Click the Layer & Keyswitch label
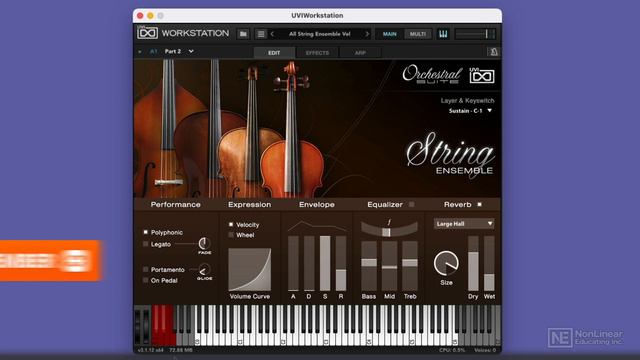The width and height of the screenshot is (640, 360). pyautogui.click(x=467, y=100)
